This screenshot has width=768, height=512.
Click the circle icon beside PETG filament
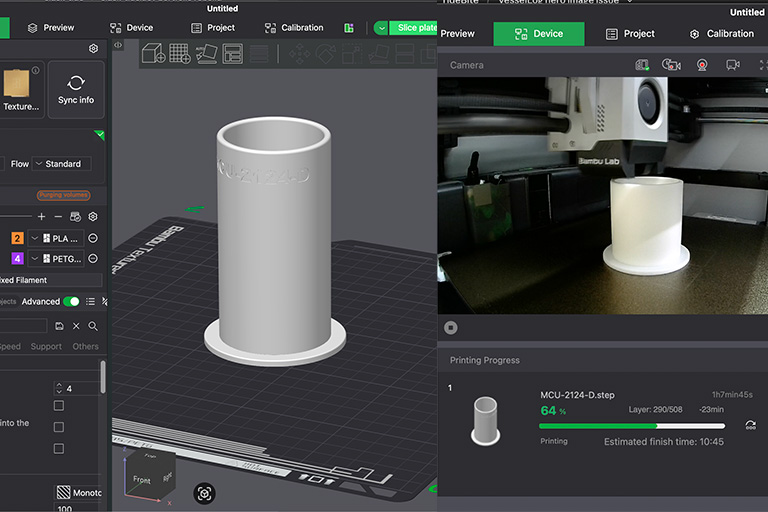[93, 259]
